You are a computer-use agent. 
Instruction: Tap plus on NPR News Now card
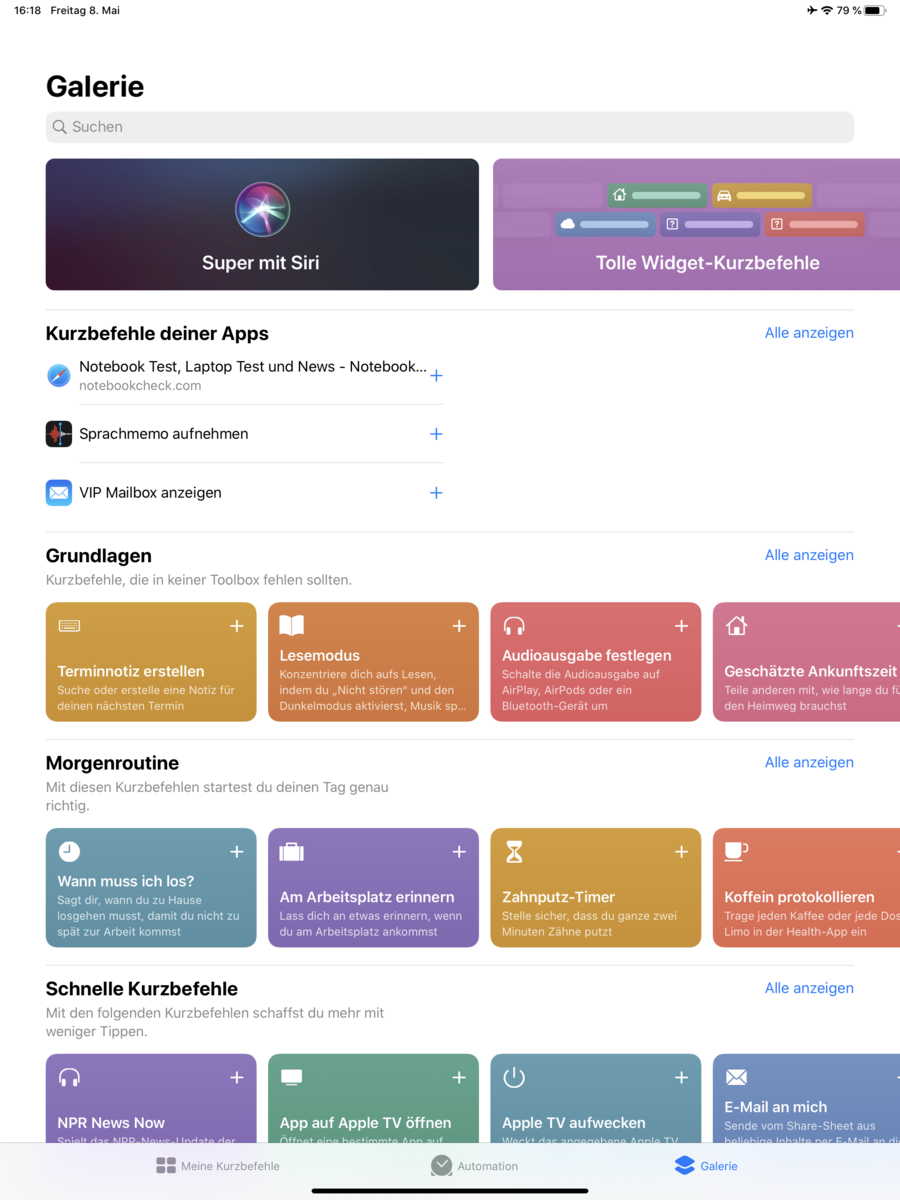click(x=237, y=1078)
